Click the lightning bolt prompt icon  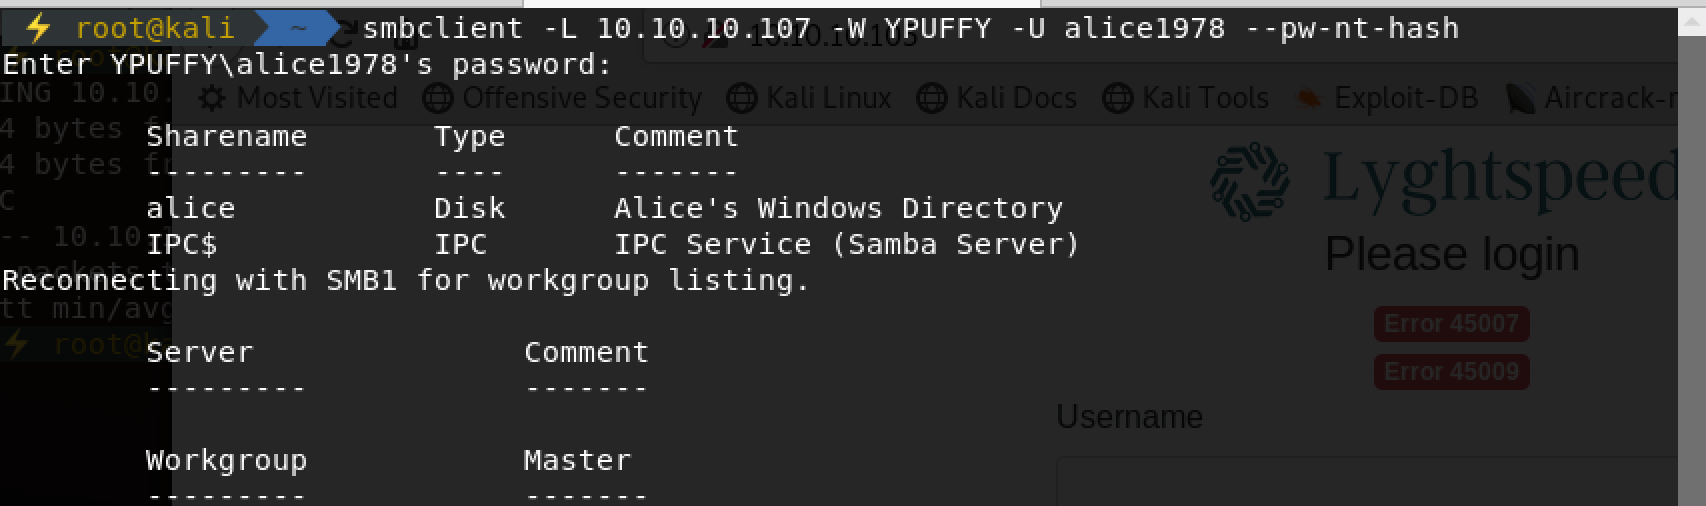[37, 28]
